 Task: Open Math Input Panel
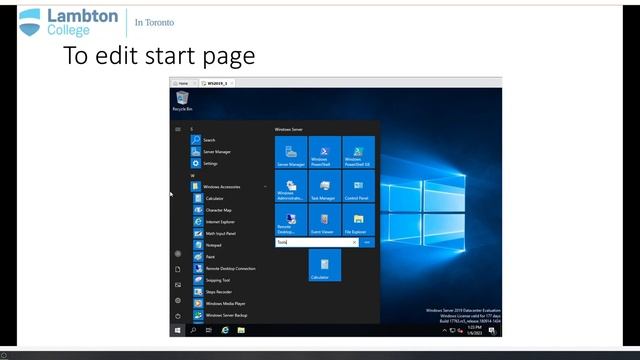click(215, 233)
